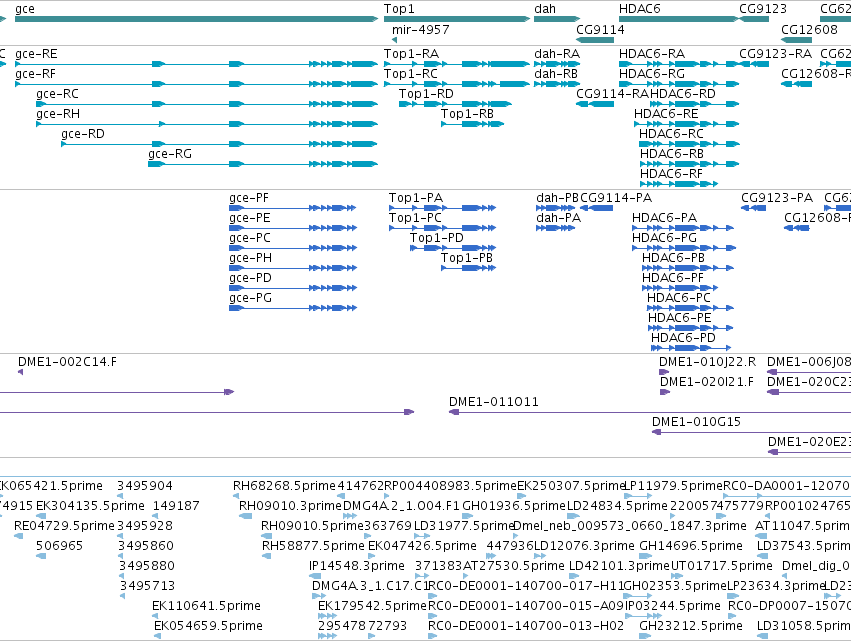
Task: Click protein label CG9114-PA
Action: (x=616, y=198)
